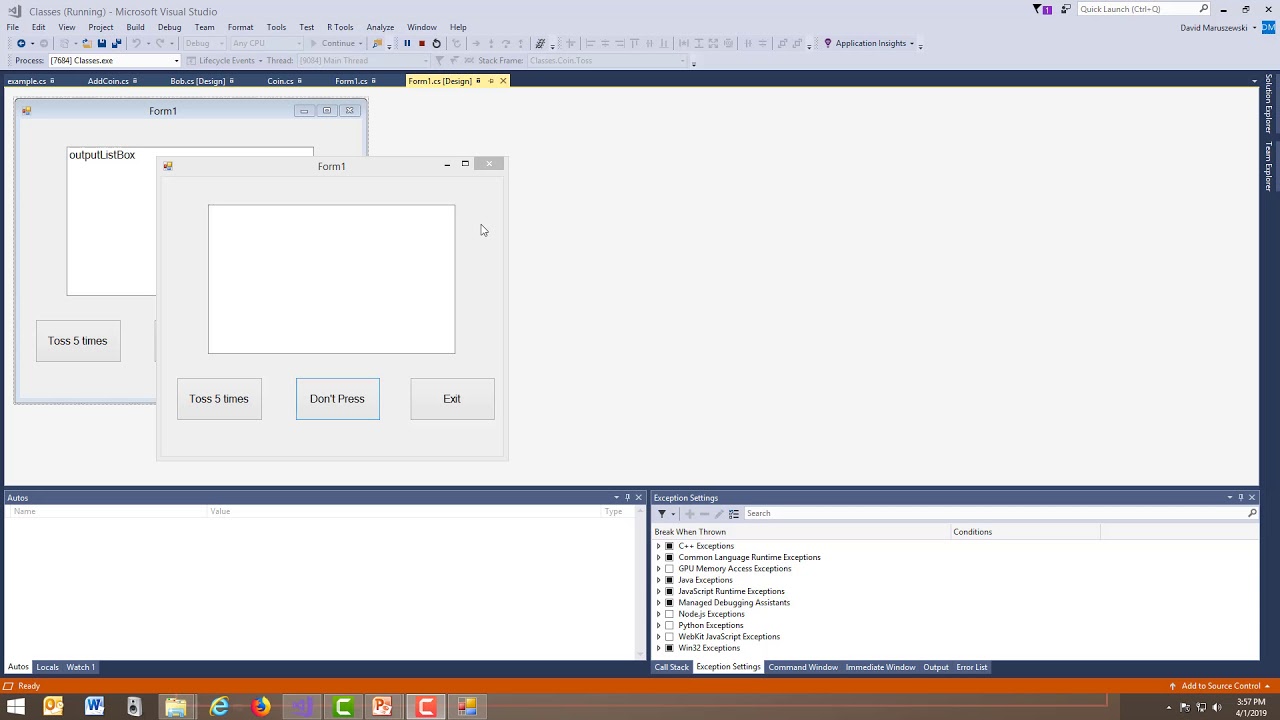1280x720 pixels.
Task: Click the Save All icon in toolbar
Action: click(x=116, y=43)
